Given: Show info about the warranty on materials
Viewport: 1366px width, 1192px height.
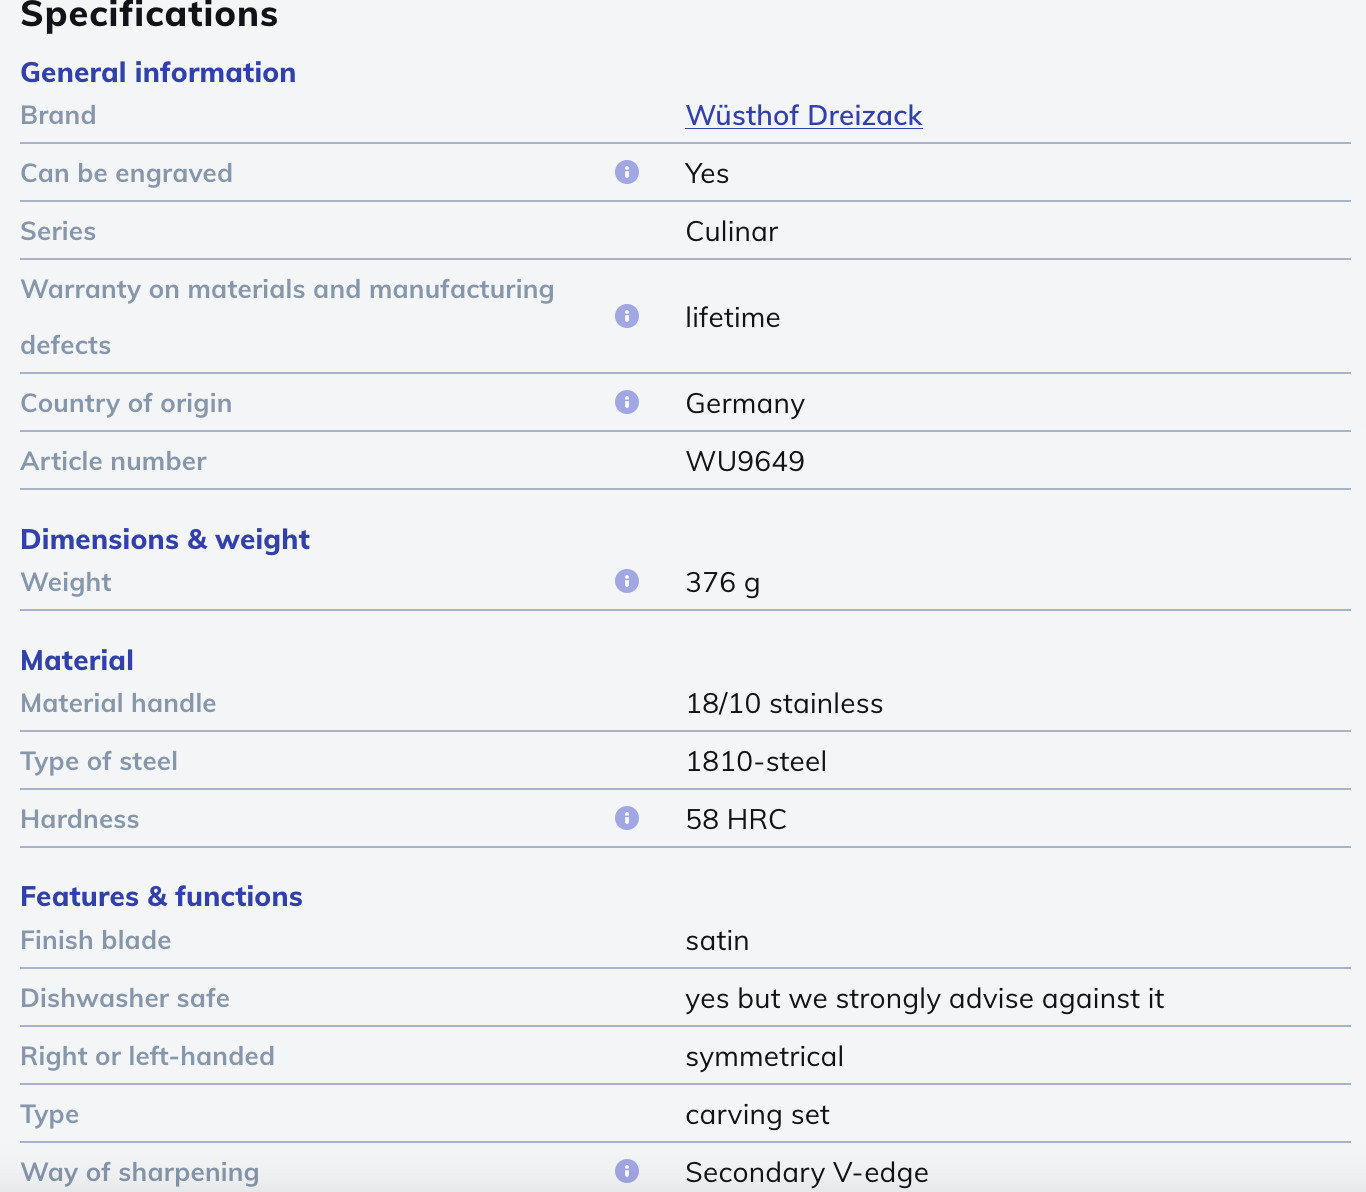Looking at the screenshot, I should click(627, 316).
